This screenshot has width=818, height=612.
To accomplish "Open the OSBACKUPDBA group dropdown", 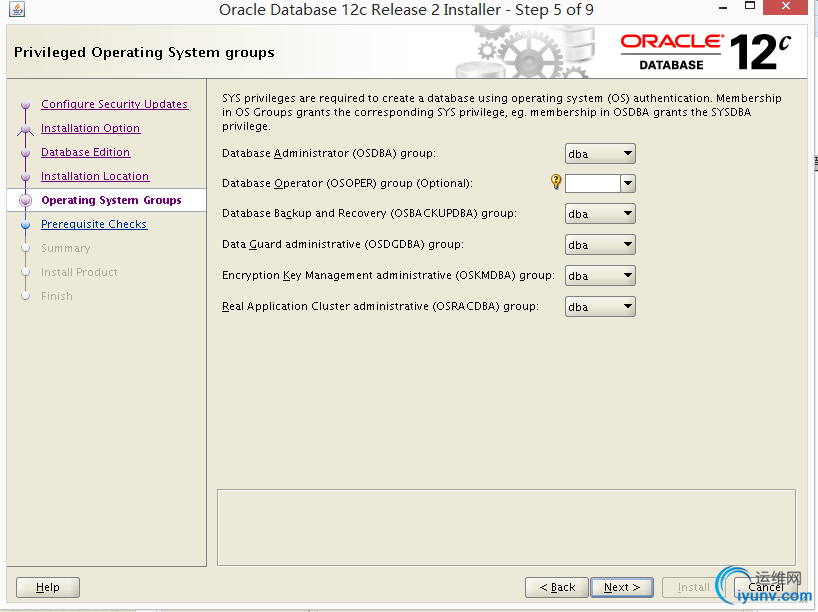I will tap(600, 213).
